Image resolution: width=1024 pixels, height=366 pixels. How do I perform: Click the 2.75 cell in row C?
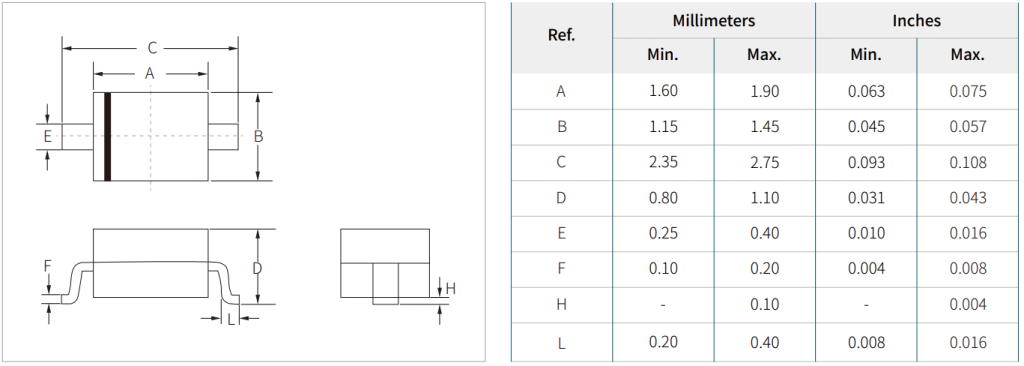coord(764,162)
